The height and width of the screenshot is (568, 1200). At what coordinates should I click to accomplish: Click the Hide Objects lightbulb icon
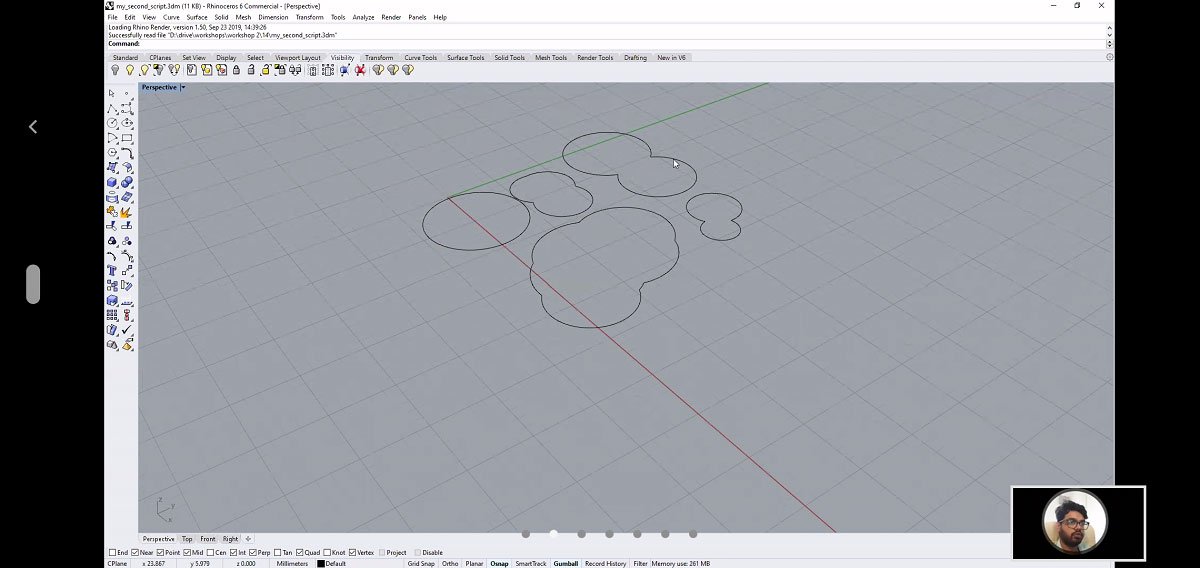click(x=115, y=70)
